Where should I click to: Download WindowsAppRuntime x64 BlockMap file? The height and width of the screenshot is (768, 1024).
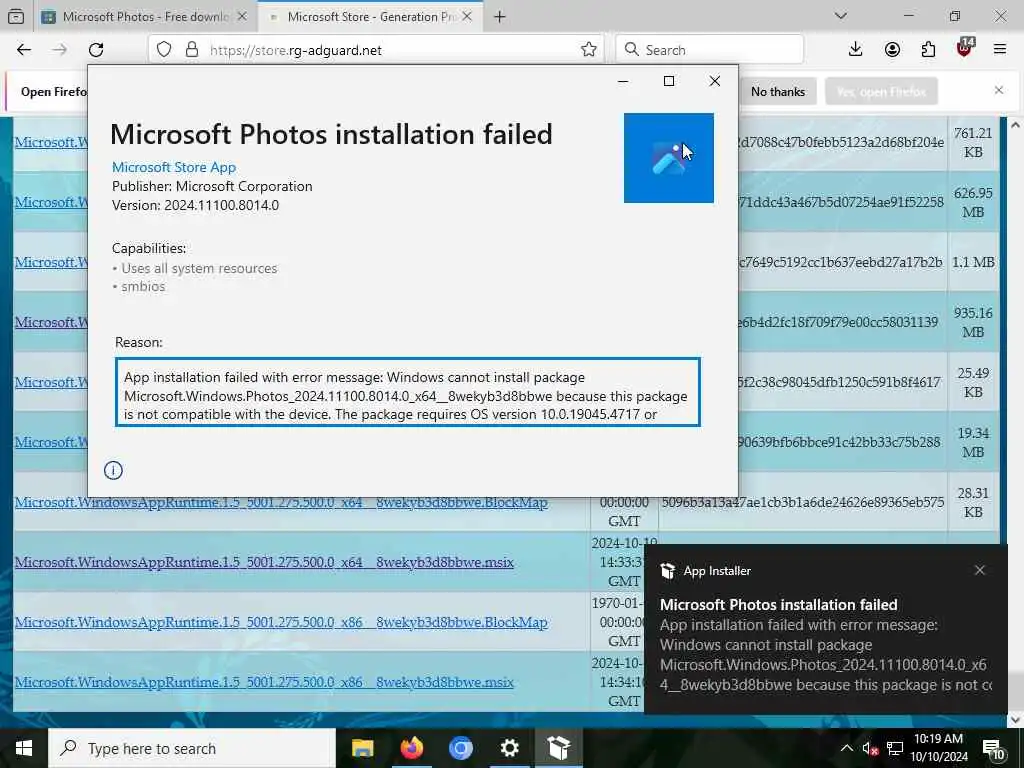[281, 502]
